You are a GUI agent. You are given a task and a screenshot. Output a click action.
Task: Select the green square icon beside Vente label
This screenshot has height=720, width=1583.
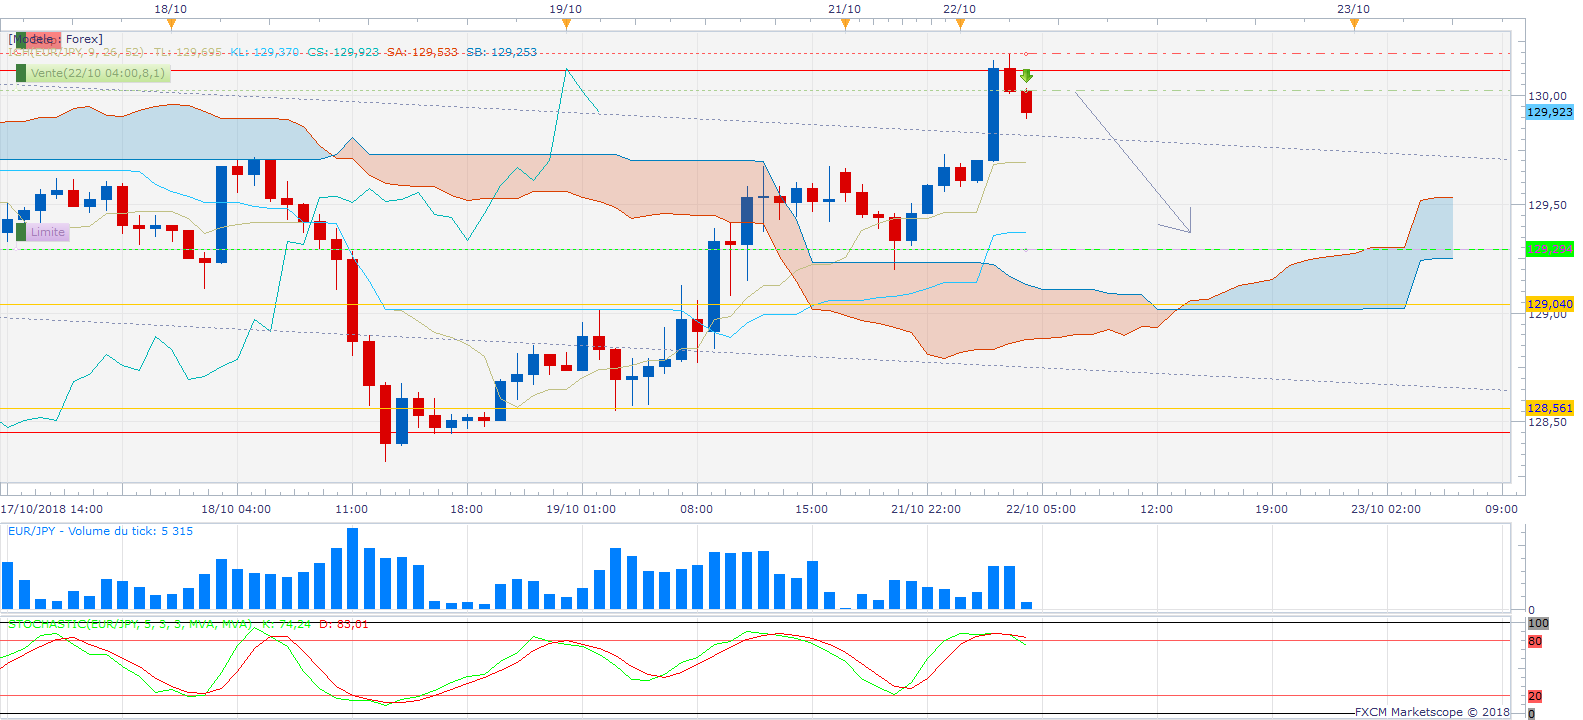tap(21, 73)
